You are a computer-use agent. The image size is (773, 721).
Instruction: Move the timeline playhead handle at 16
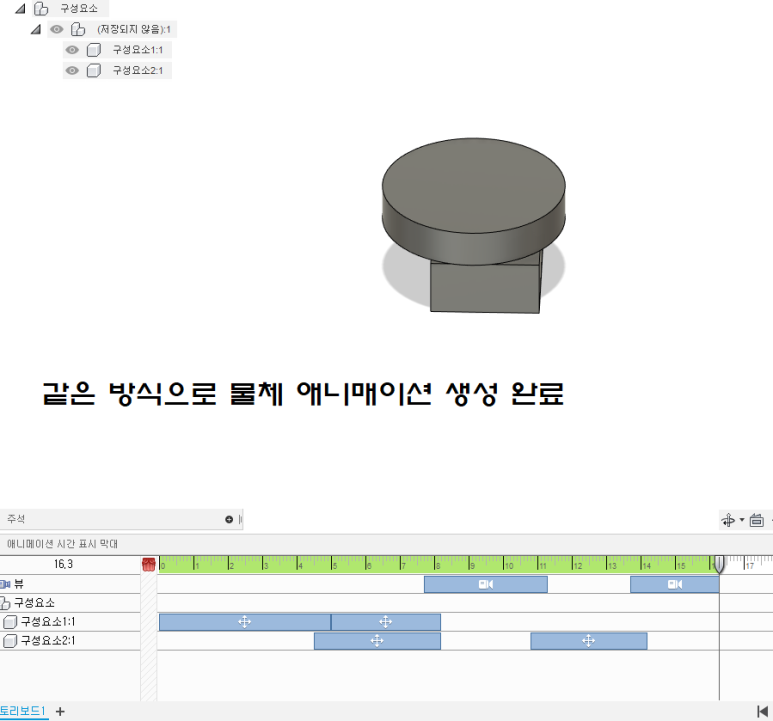[719, 564]
